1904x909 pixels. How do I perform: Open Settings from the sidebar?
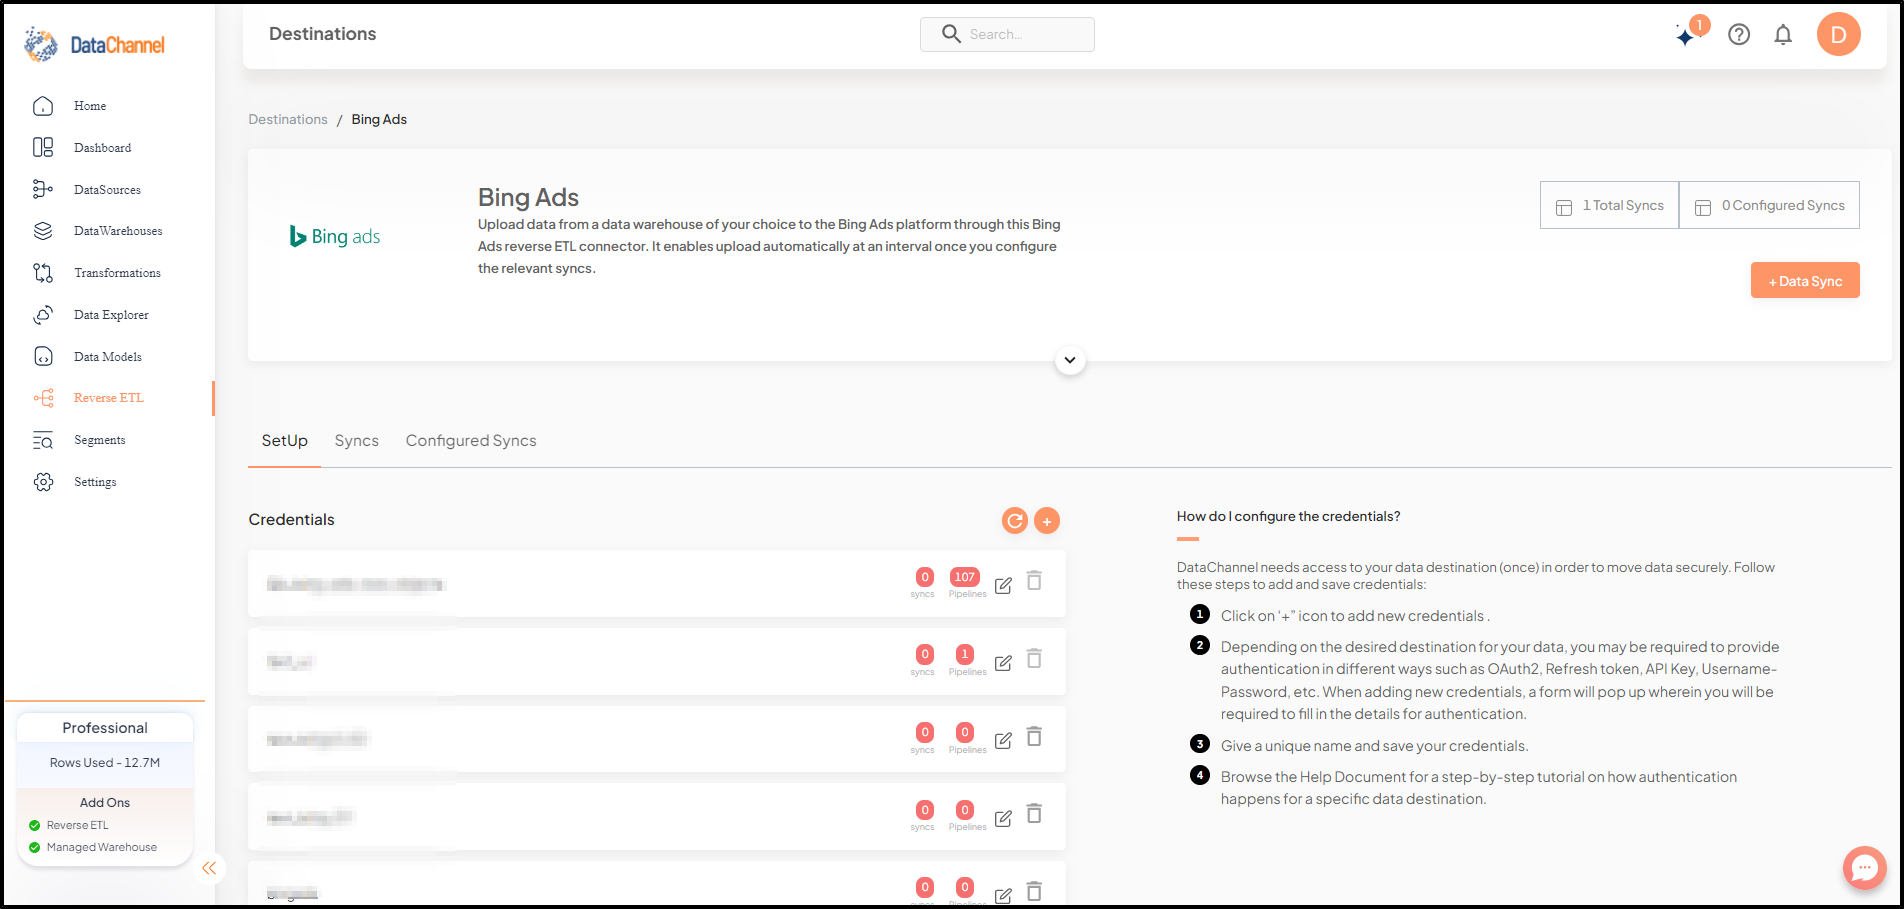pyautogui.click(x=95, y=482)
